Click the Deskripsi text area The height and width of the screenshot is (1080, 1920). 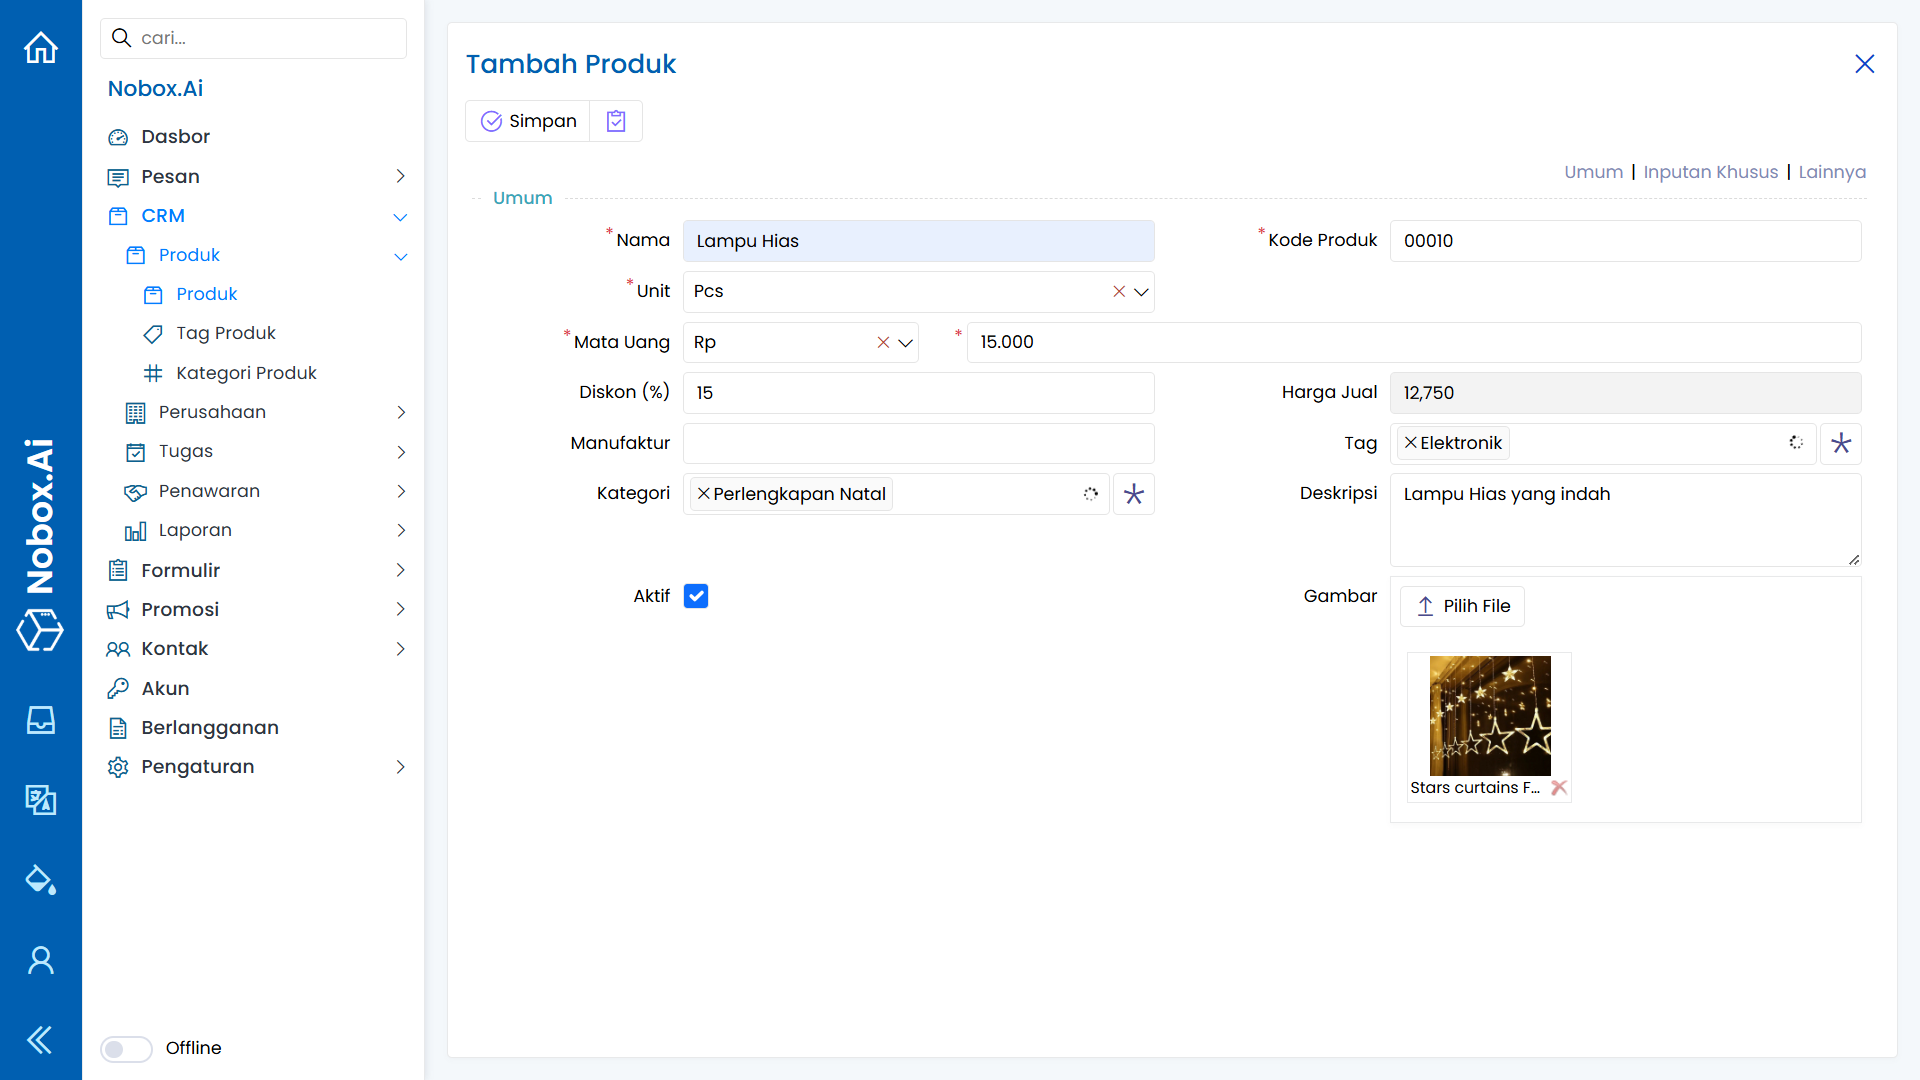(x=1625, y=520)
